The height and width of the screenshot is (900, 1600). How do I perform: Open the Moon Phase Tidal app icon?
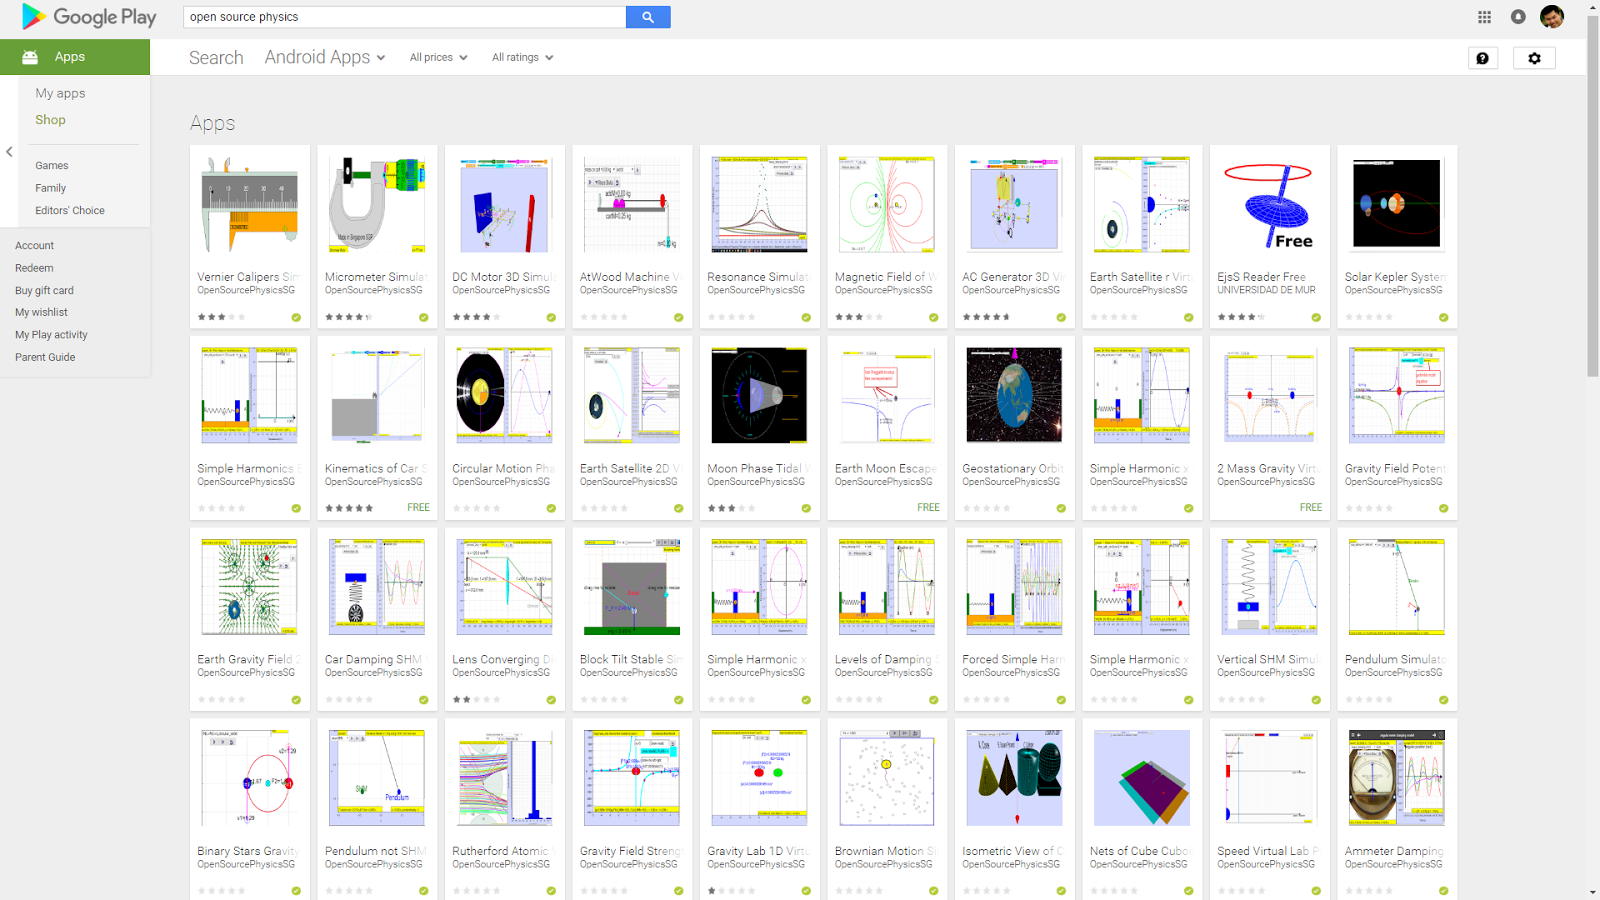(759, 395)
